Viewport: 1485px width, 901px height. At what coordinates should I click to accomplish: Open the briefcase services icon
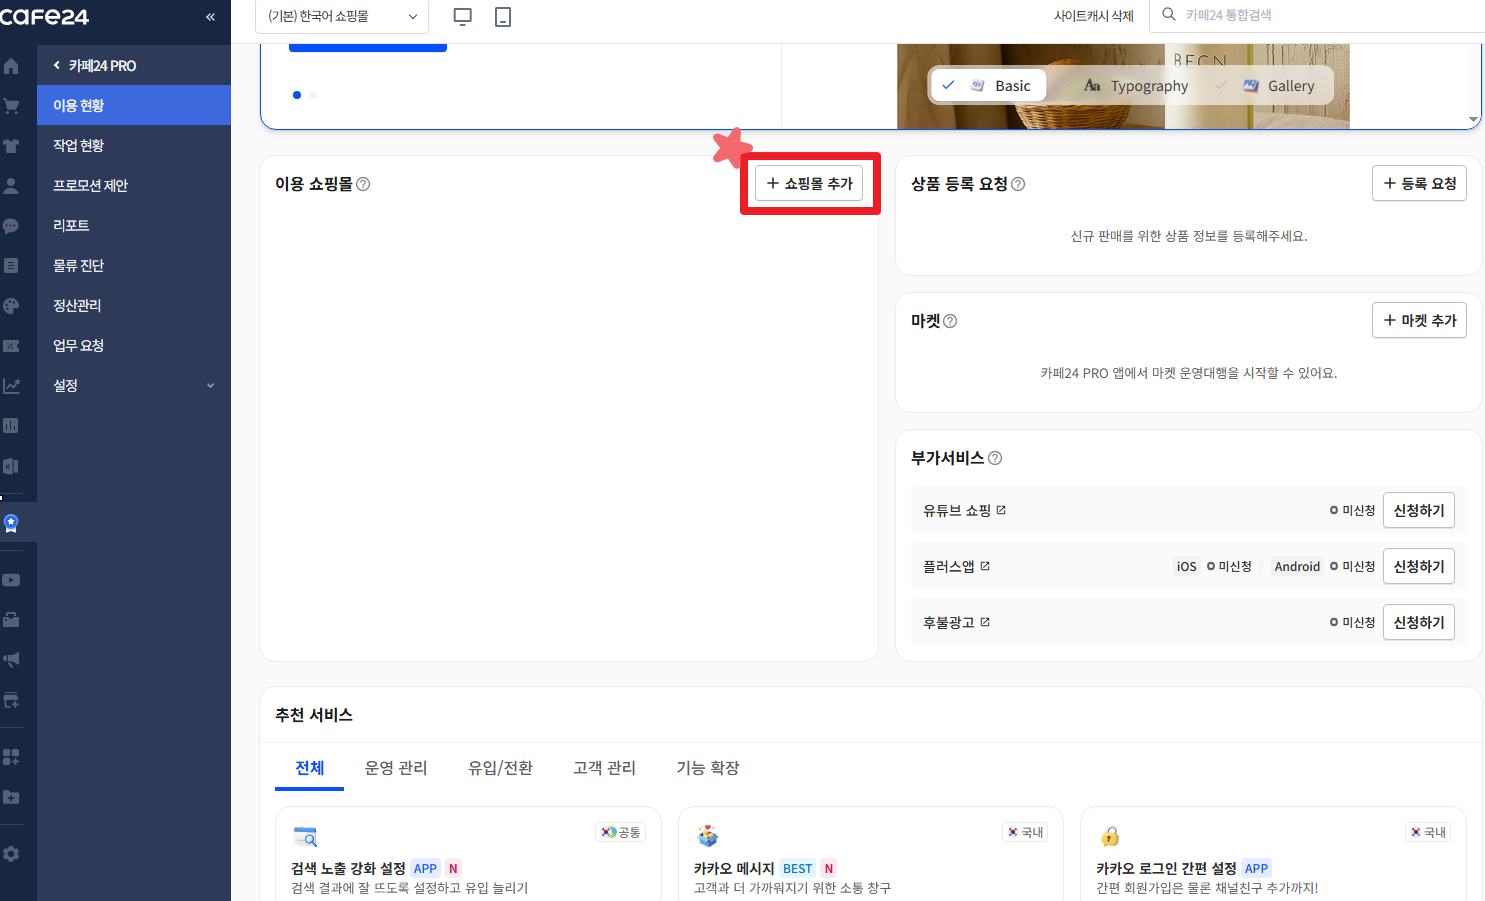click(11, 620)
